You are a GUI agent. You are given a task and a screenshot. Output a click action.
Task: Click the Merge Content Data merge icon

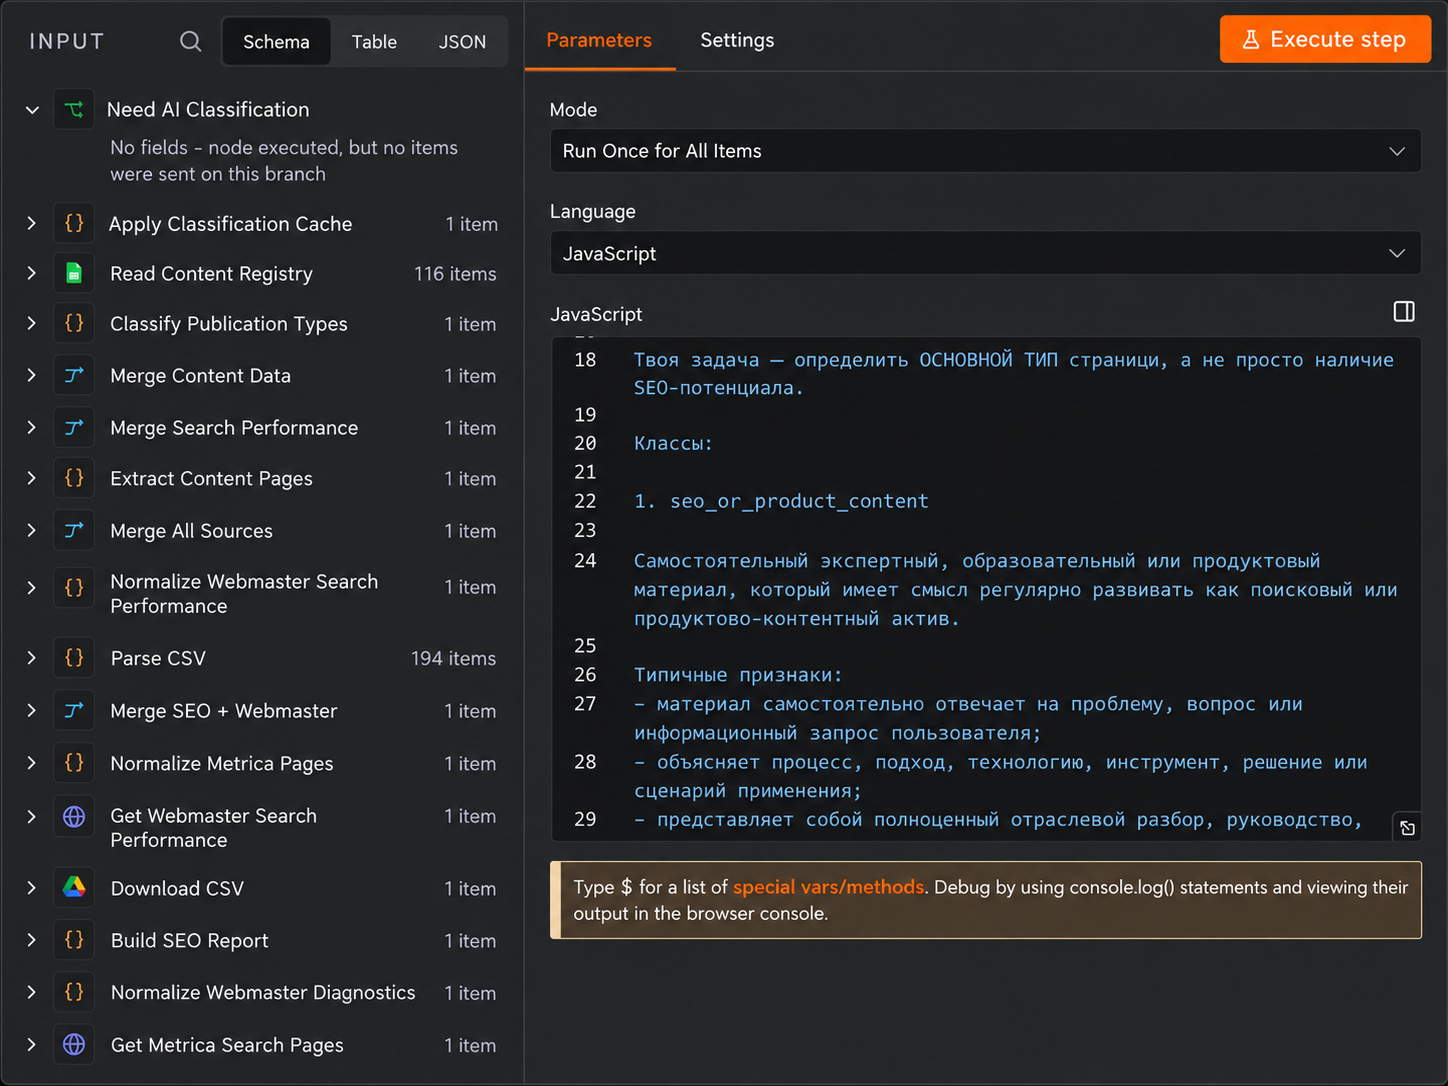click(x=74, y=375)
